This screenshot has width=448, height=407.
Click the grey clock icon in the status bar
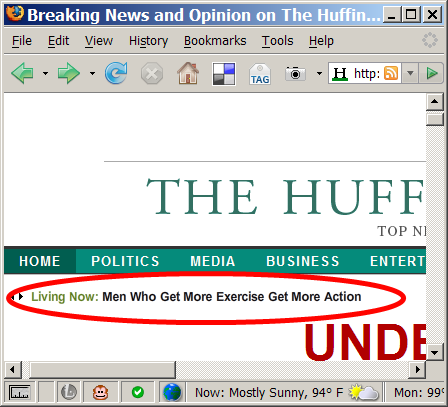69,392
